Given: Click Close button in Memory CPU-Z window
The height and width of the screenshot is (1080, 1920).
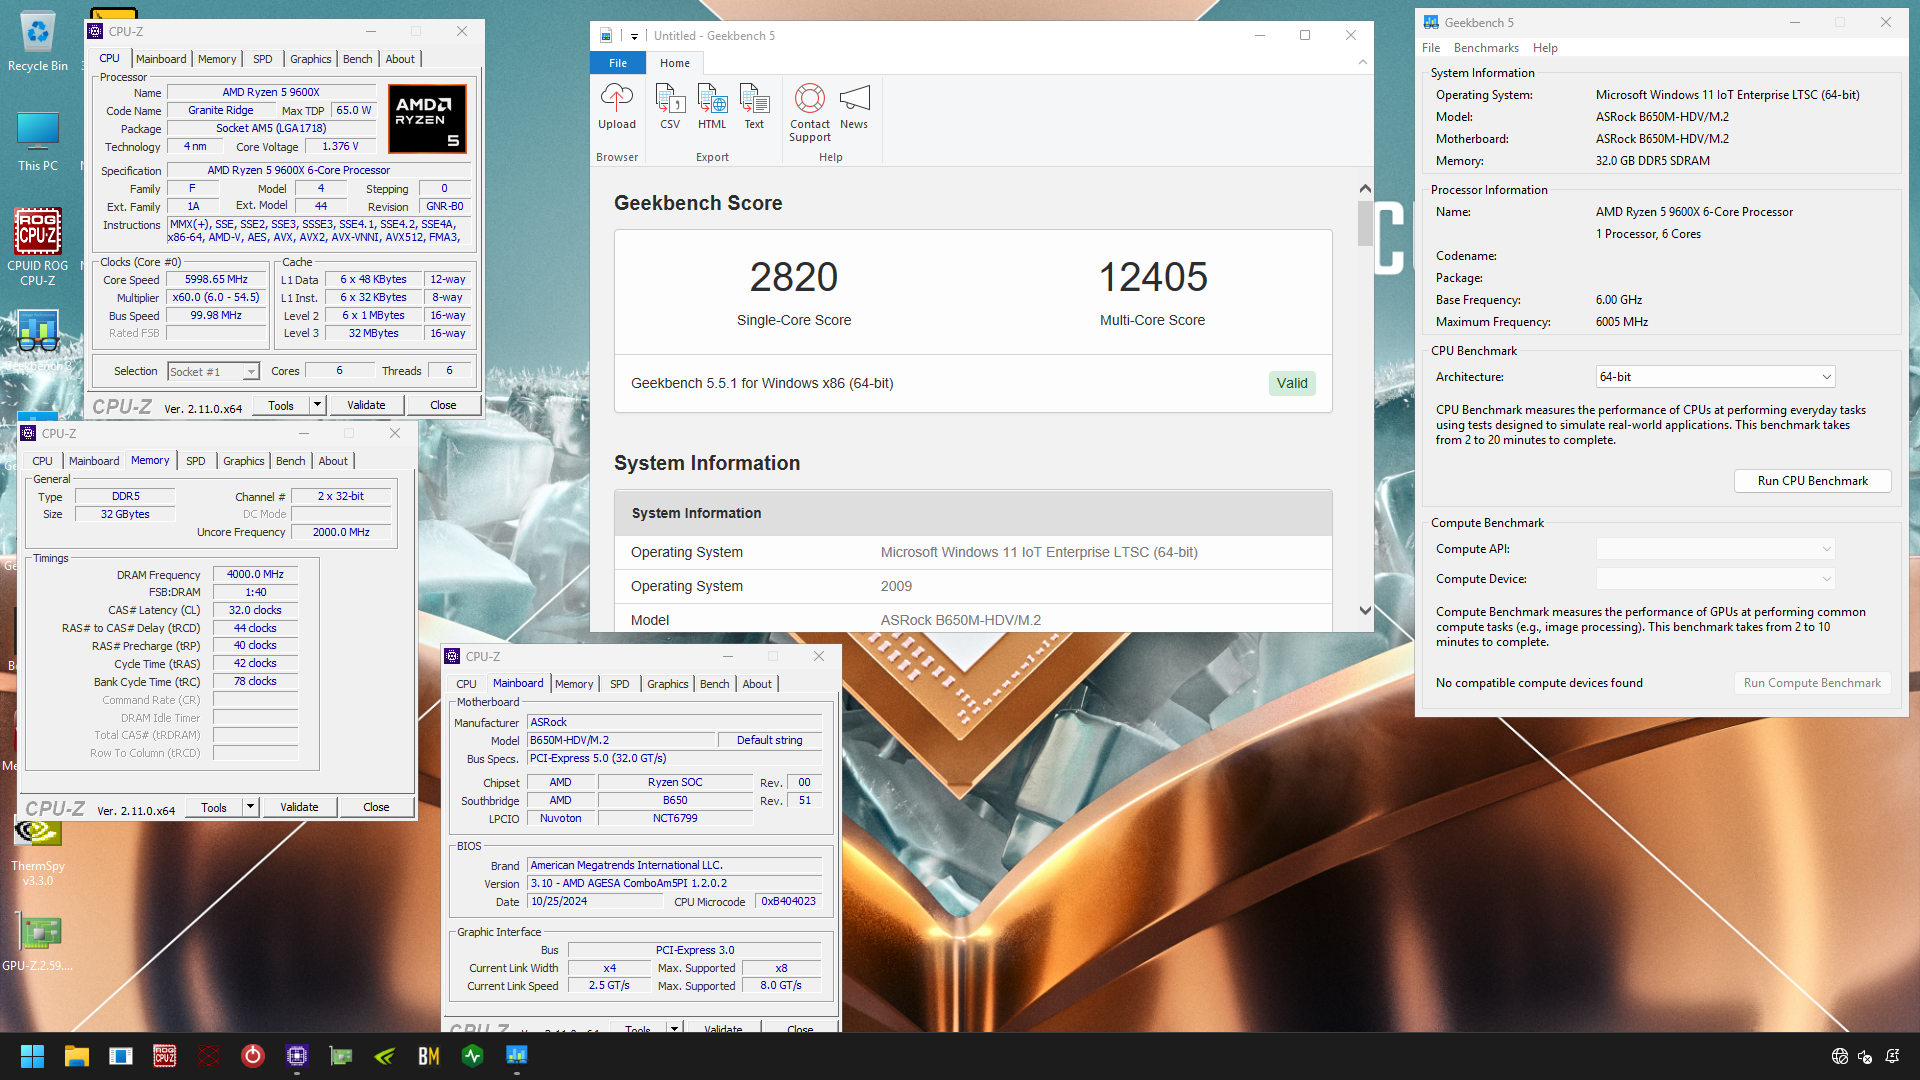Looking at the screenshot, I should point(376,807).
